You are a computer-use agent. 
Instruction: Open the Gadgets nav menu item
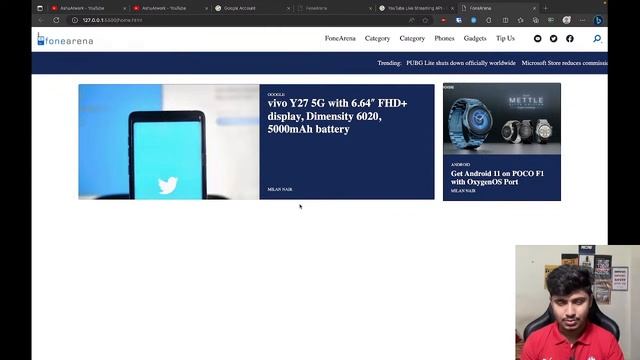(475, 38)
